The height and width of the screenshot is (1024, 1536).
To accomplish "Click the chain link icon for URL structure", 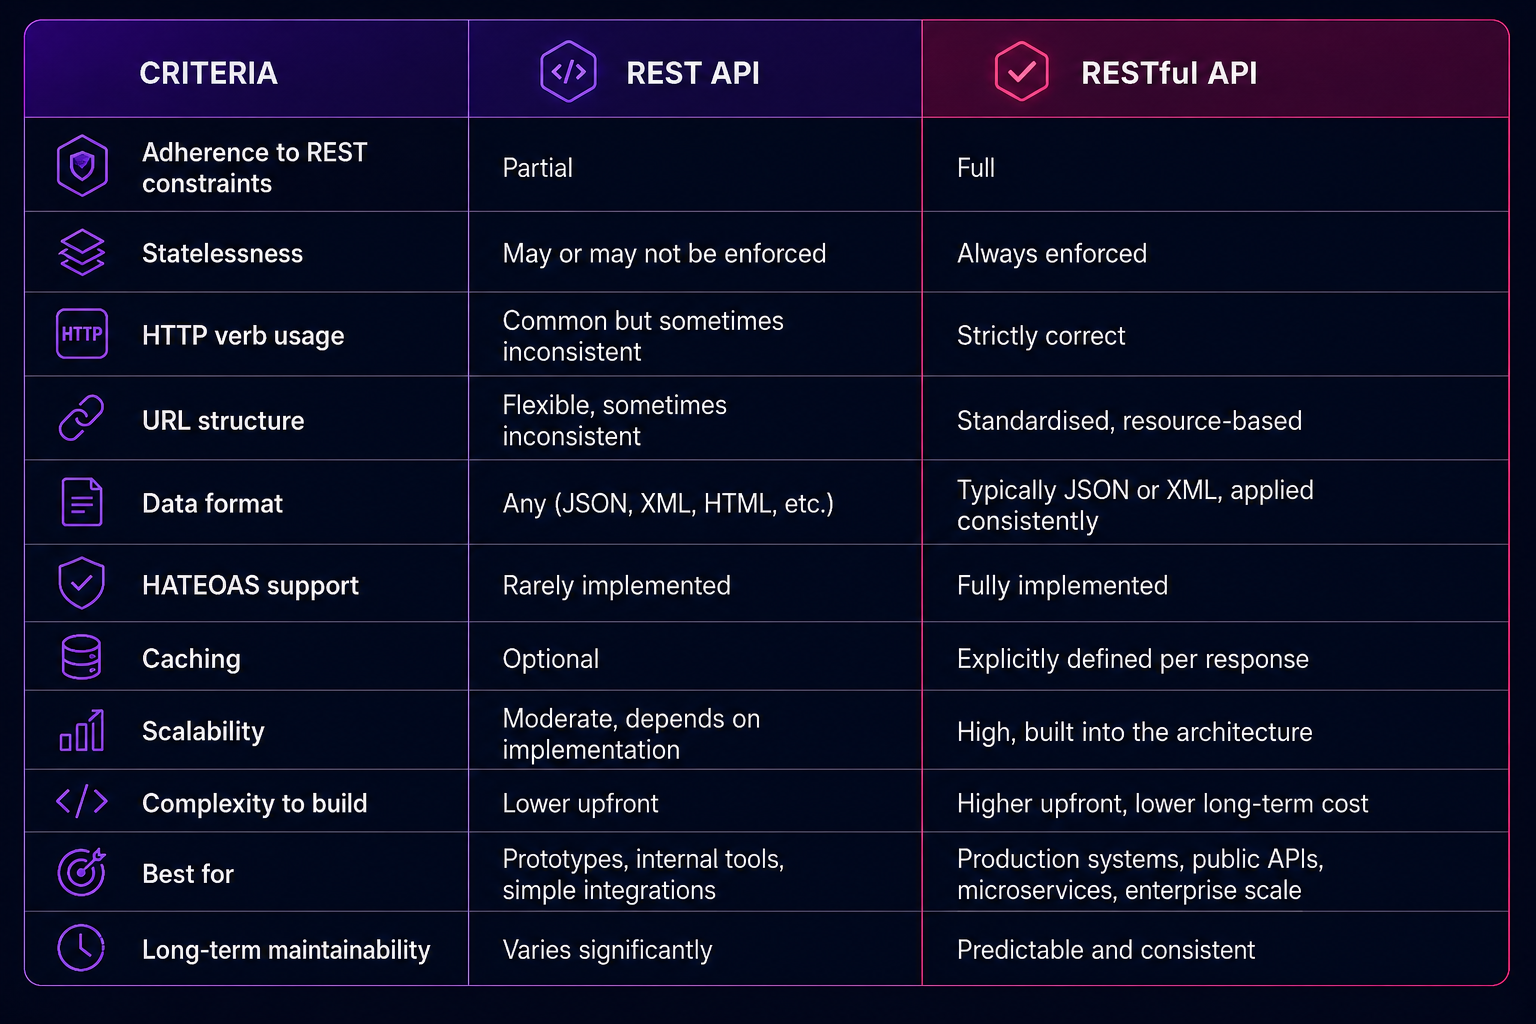I will (82, 418).
